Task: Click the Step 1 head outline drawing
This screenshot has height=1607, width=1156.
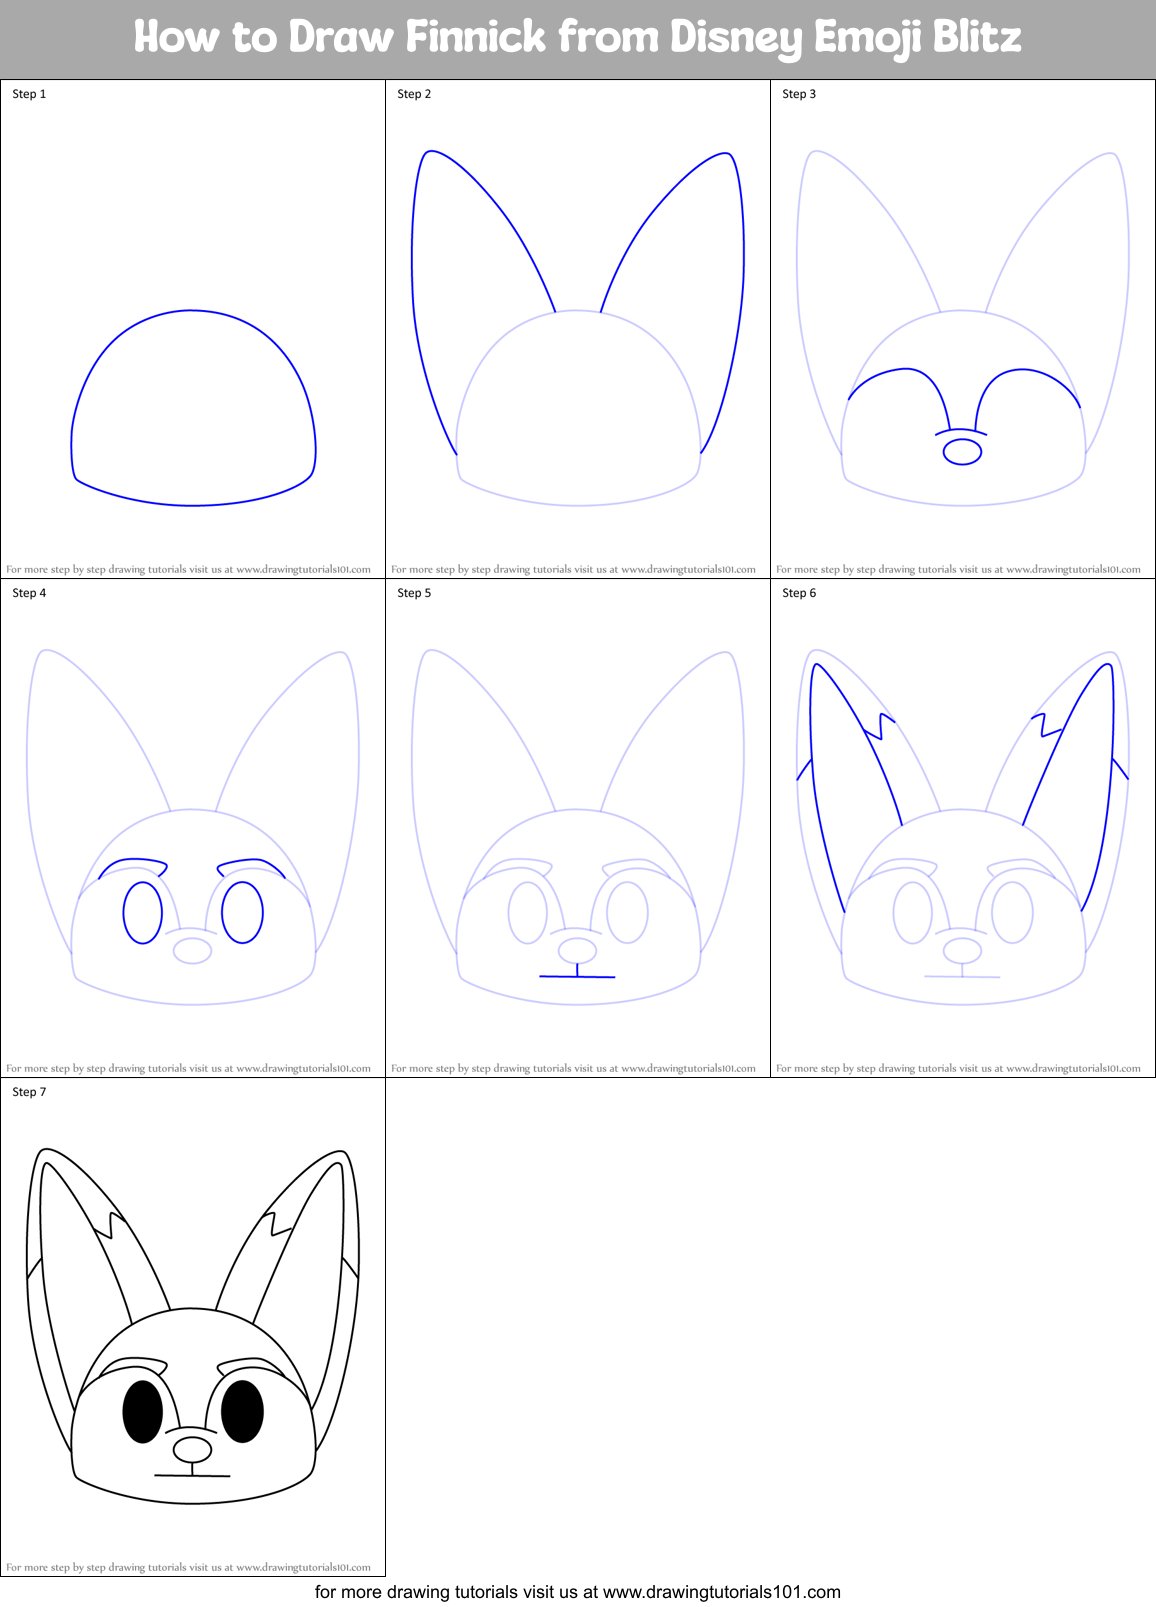Action: coord(193,408)
